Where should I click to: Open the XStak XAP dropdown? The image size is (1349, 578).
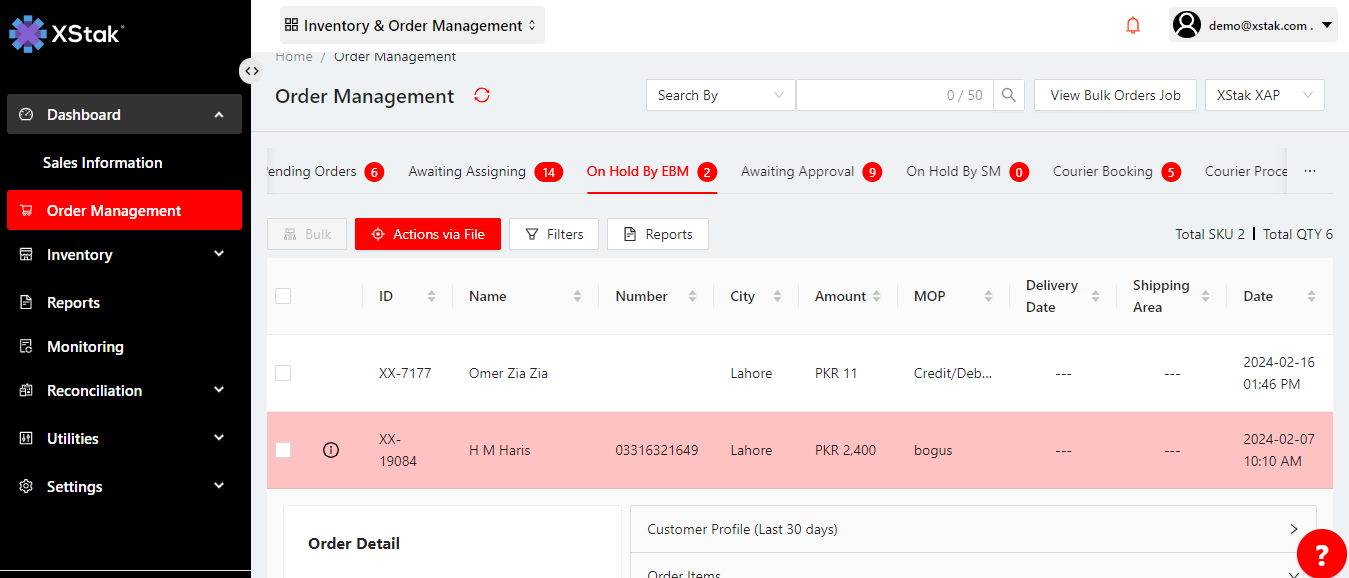[x=1264, y=96]
